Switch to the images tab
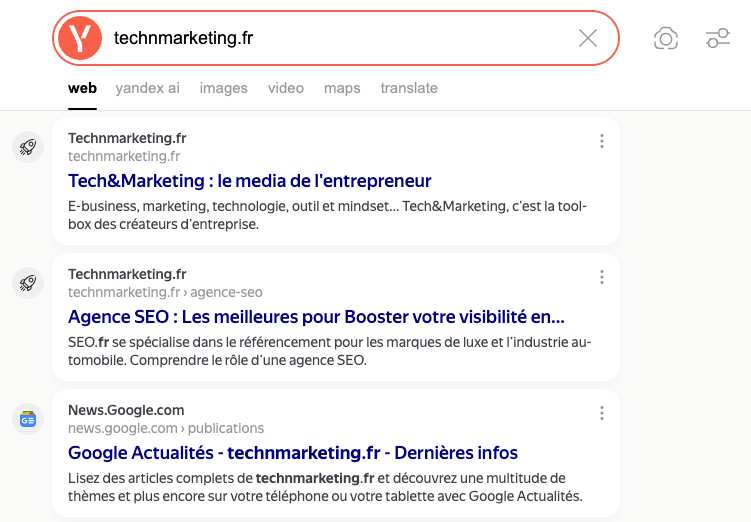Image resolution: width=751 pixels, height=522 pixels. (x=223, y=88)
